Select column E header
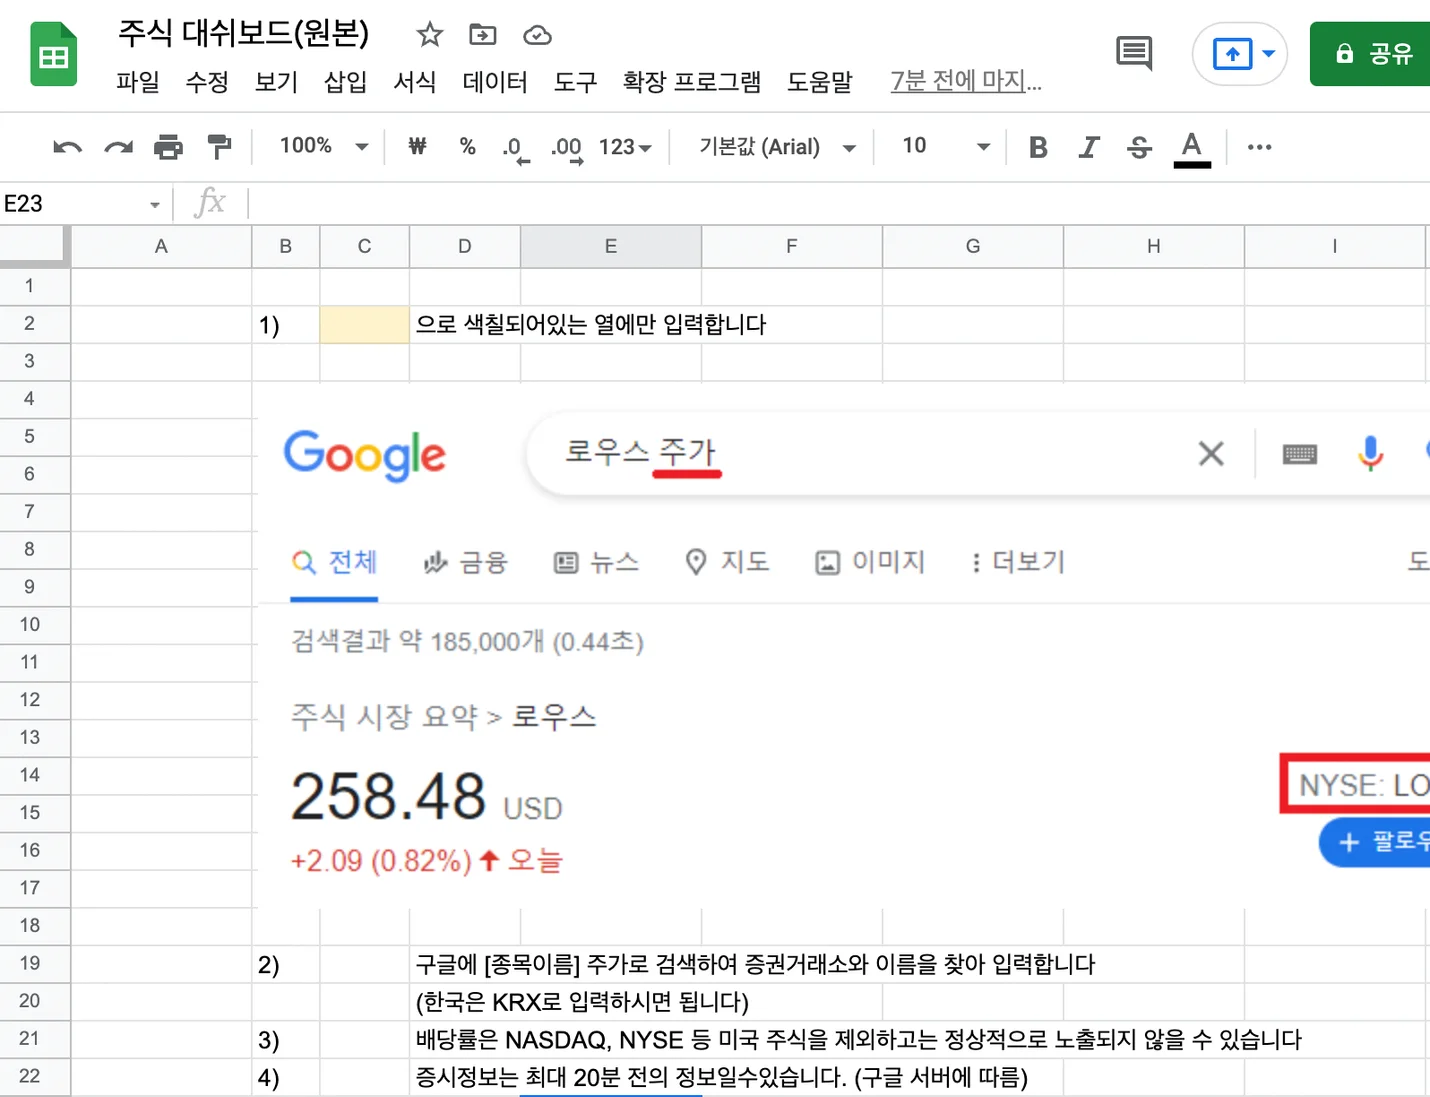 pos(611,246)
